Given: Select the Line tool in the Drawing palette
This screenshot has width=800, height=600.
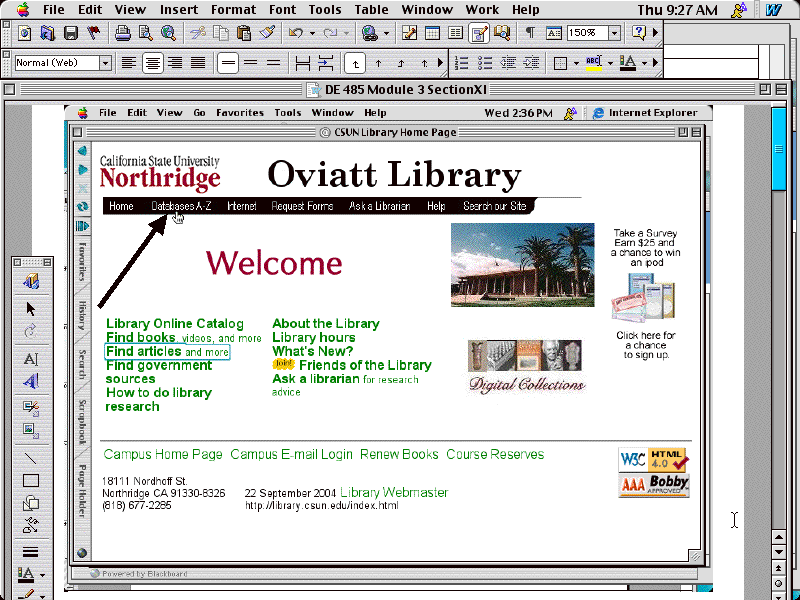Looking at the screenshot, I should point(31,458).
